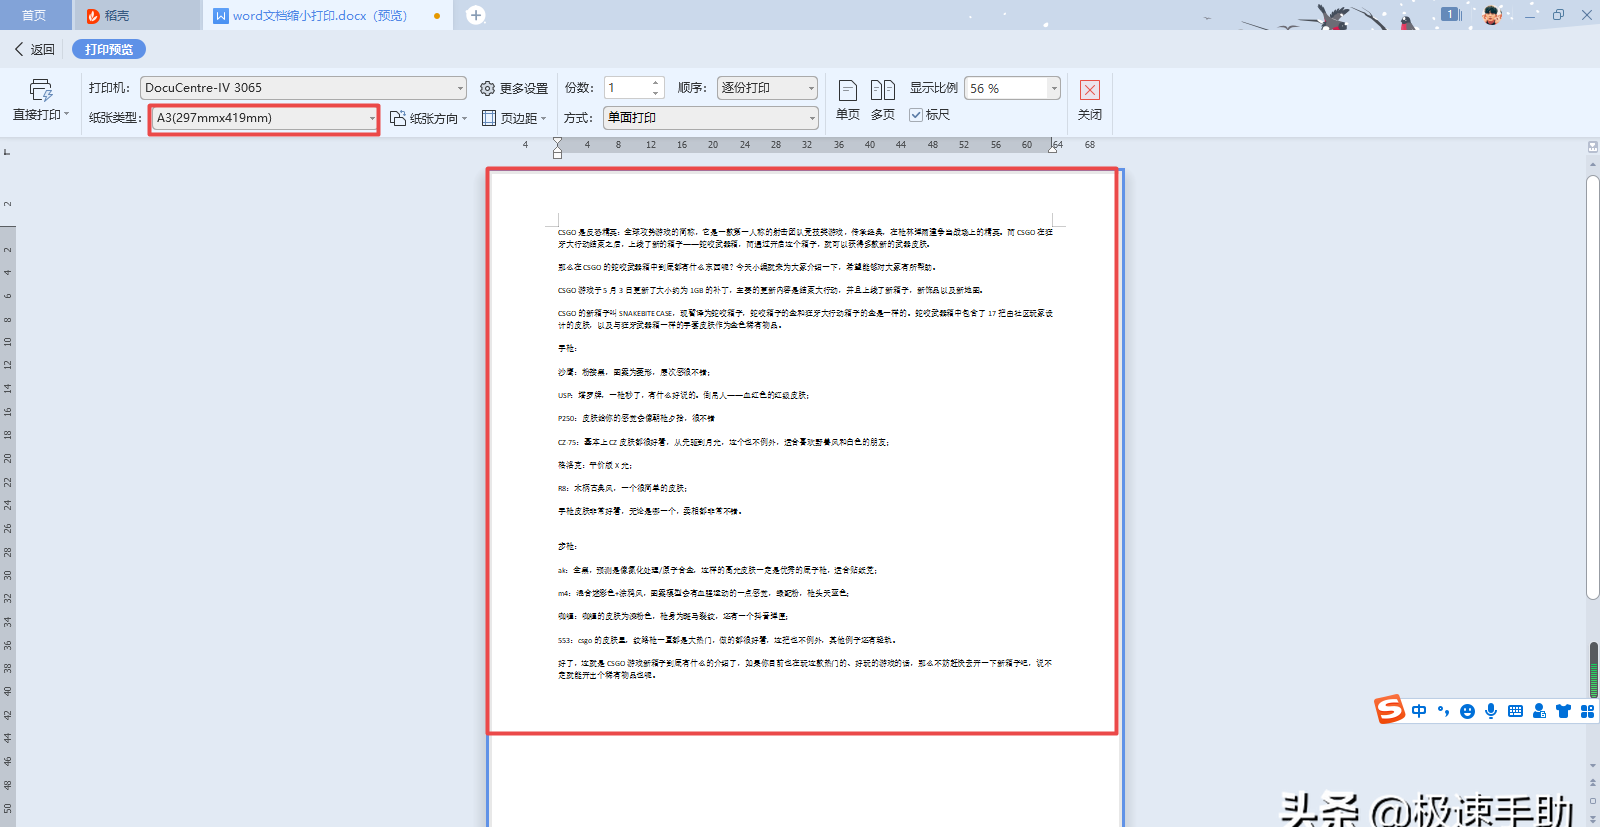Open print mode dropdown (单面打印)
The width and height of the screenshot is (1600, 827).
(711, 118)
